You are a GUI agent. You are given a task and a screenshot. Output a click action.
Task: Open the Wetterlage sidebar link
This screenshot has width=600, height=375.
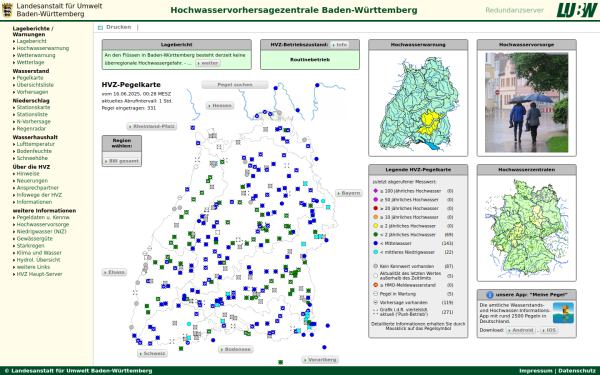click(30, 62)
